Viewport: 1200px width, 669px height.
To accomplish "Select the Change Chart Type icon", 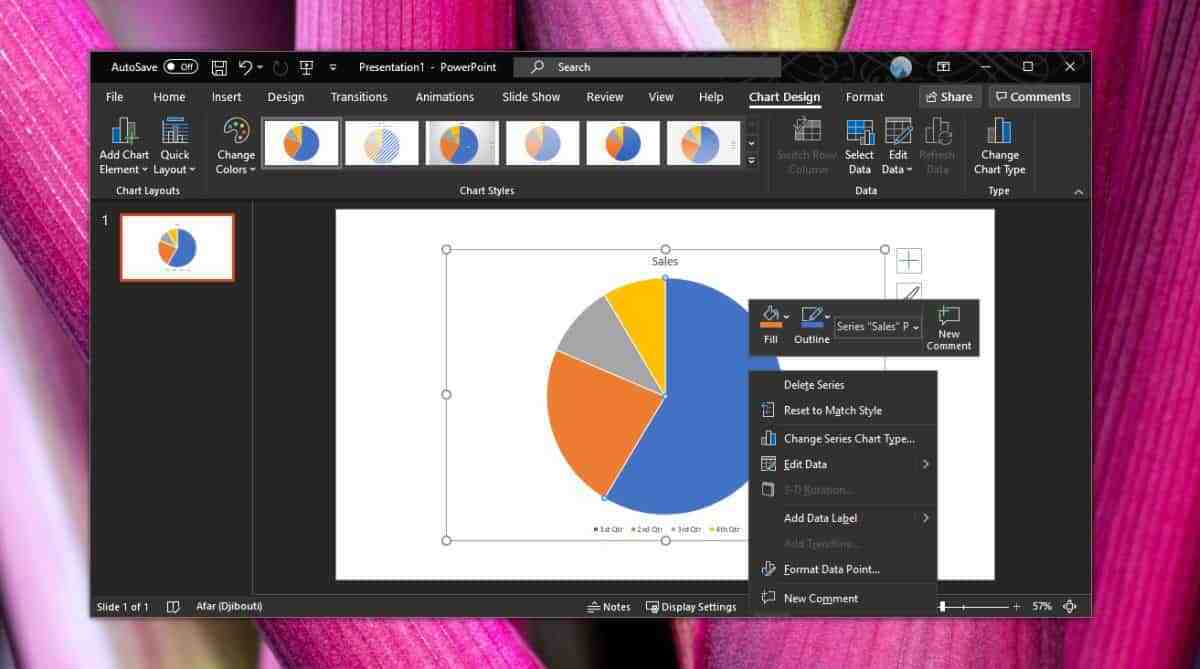I will (999, 145).
